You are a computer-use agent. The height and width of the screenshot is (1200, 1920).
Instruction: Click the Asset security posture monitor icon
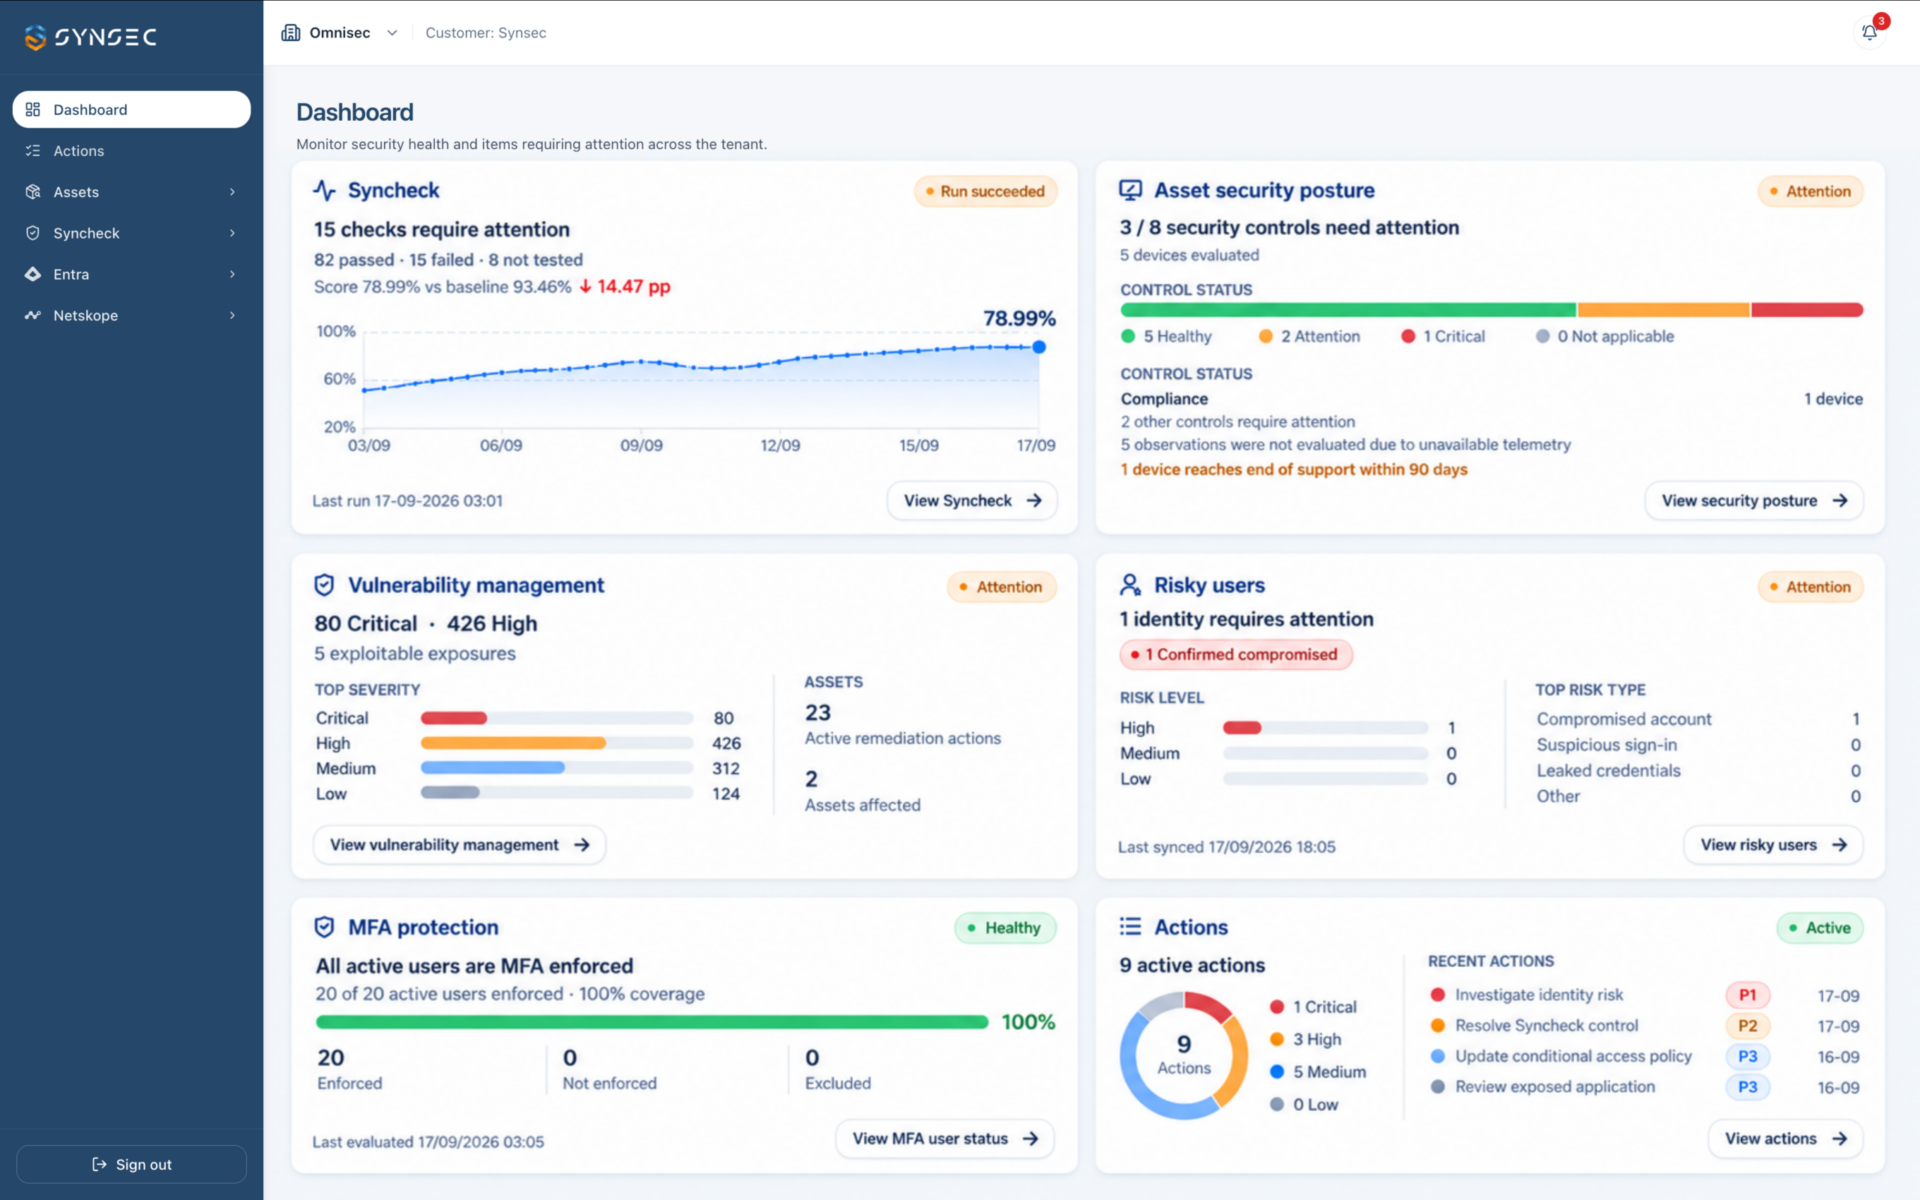tap(1130, 190)
